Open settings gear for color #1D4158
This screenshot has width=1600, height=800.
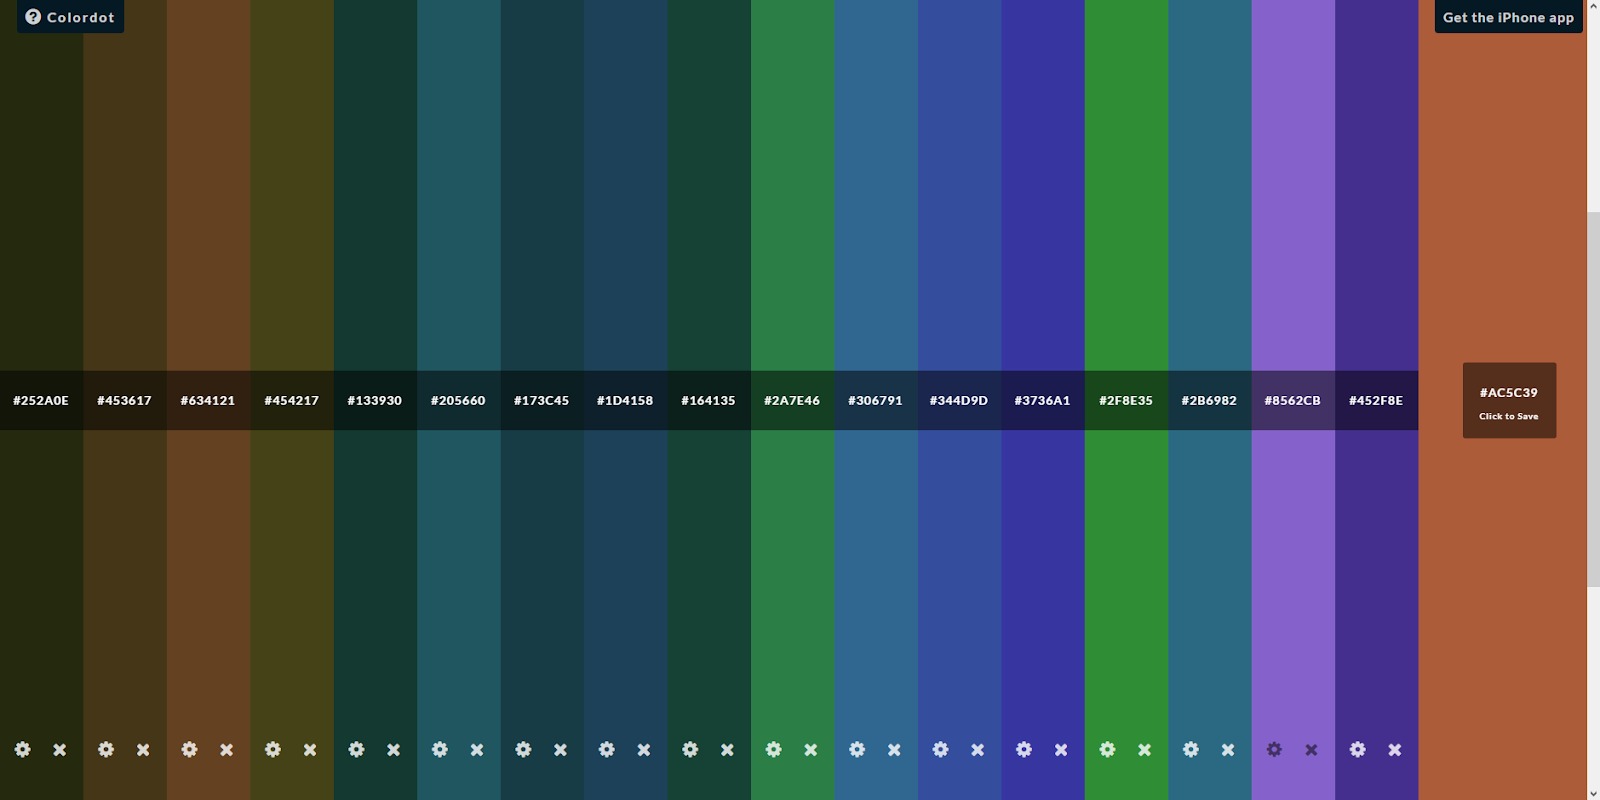pos(607,749)
